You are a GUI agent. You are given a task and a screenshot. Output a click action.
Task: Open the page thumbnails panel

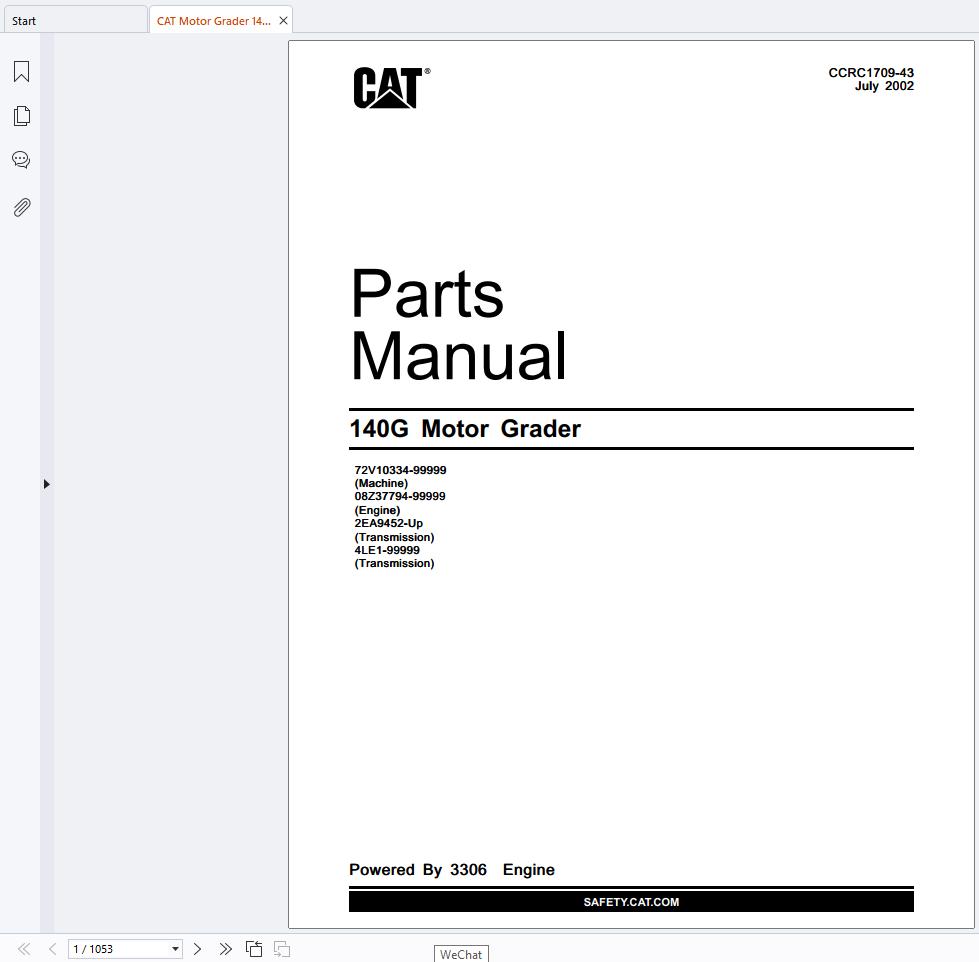[21, 115]
